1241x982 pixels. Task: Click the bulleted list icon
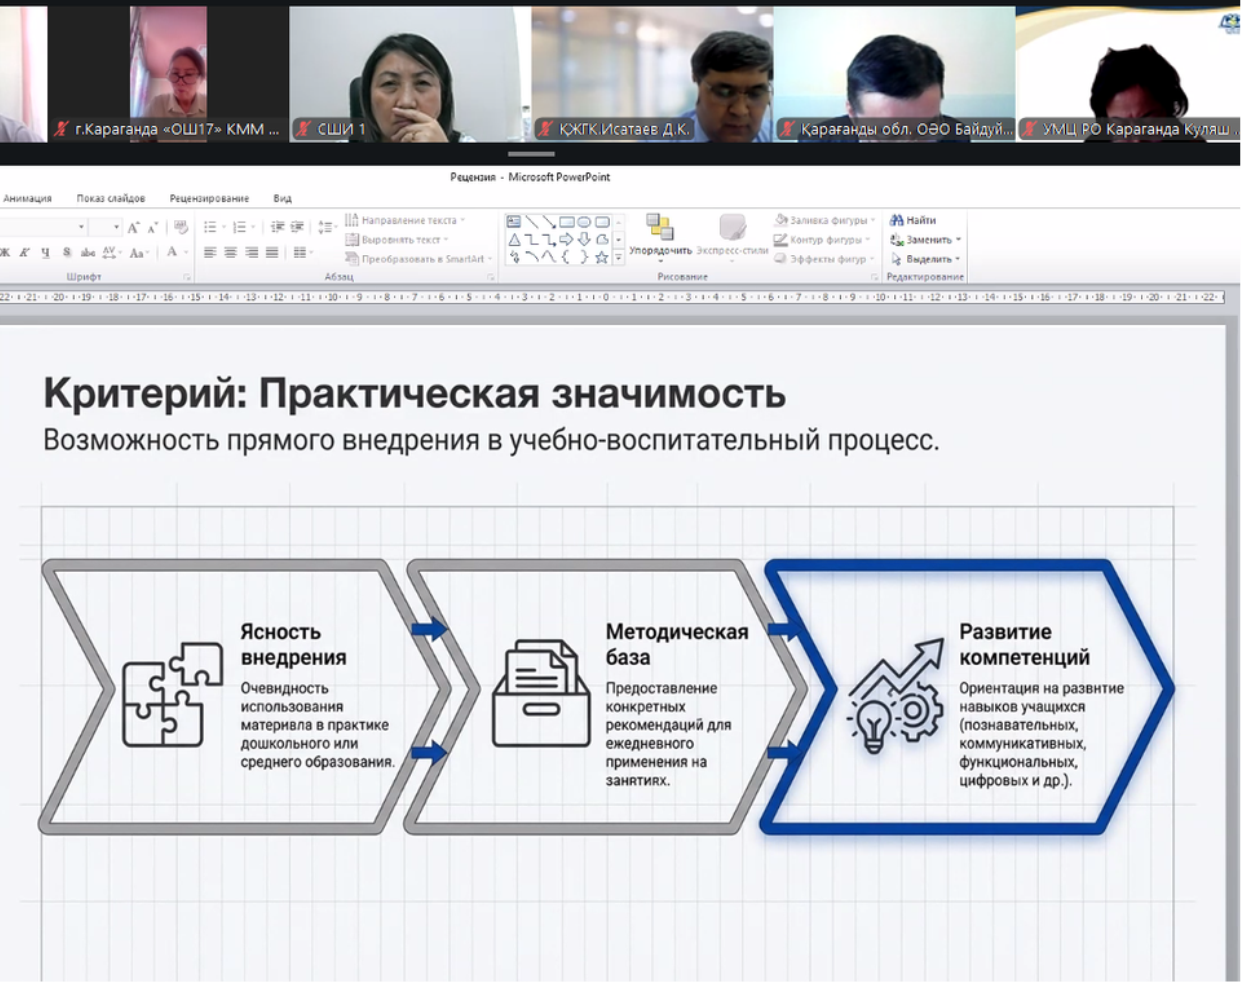(210, 228)
